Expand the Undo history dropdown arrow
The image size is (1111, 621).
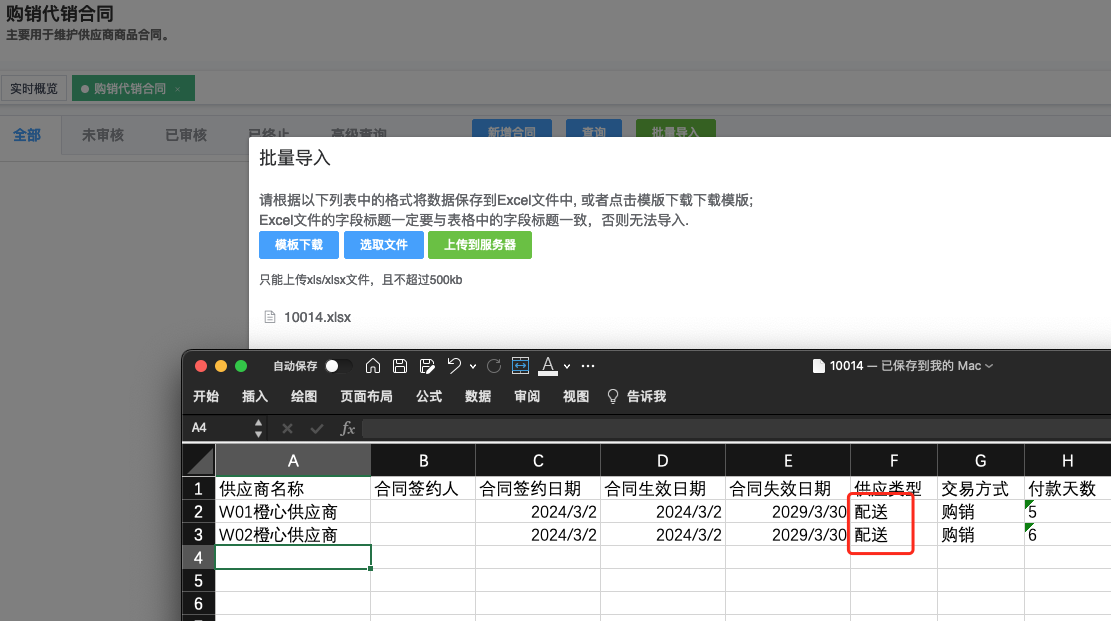tap(471, 366)
